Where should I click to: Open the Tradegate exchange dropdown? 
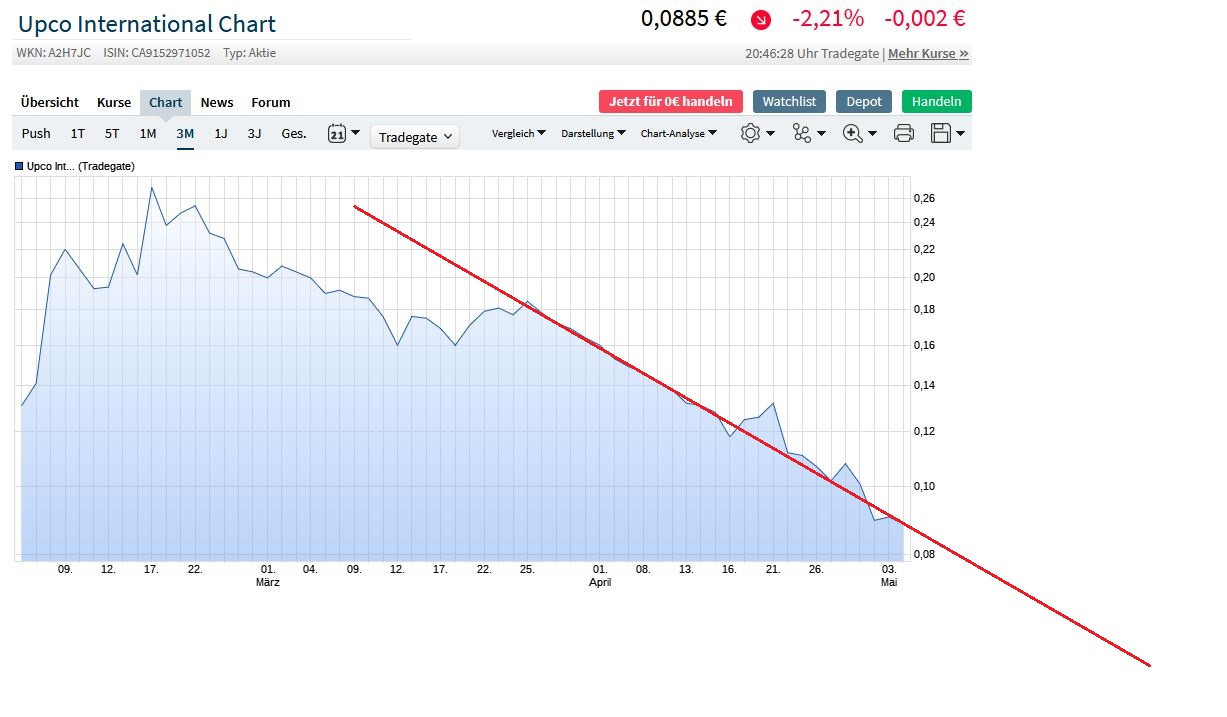tap(415, 137)
